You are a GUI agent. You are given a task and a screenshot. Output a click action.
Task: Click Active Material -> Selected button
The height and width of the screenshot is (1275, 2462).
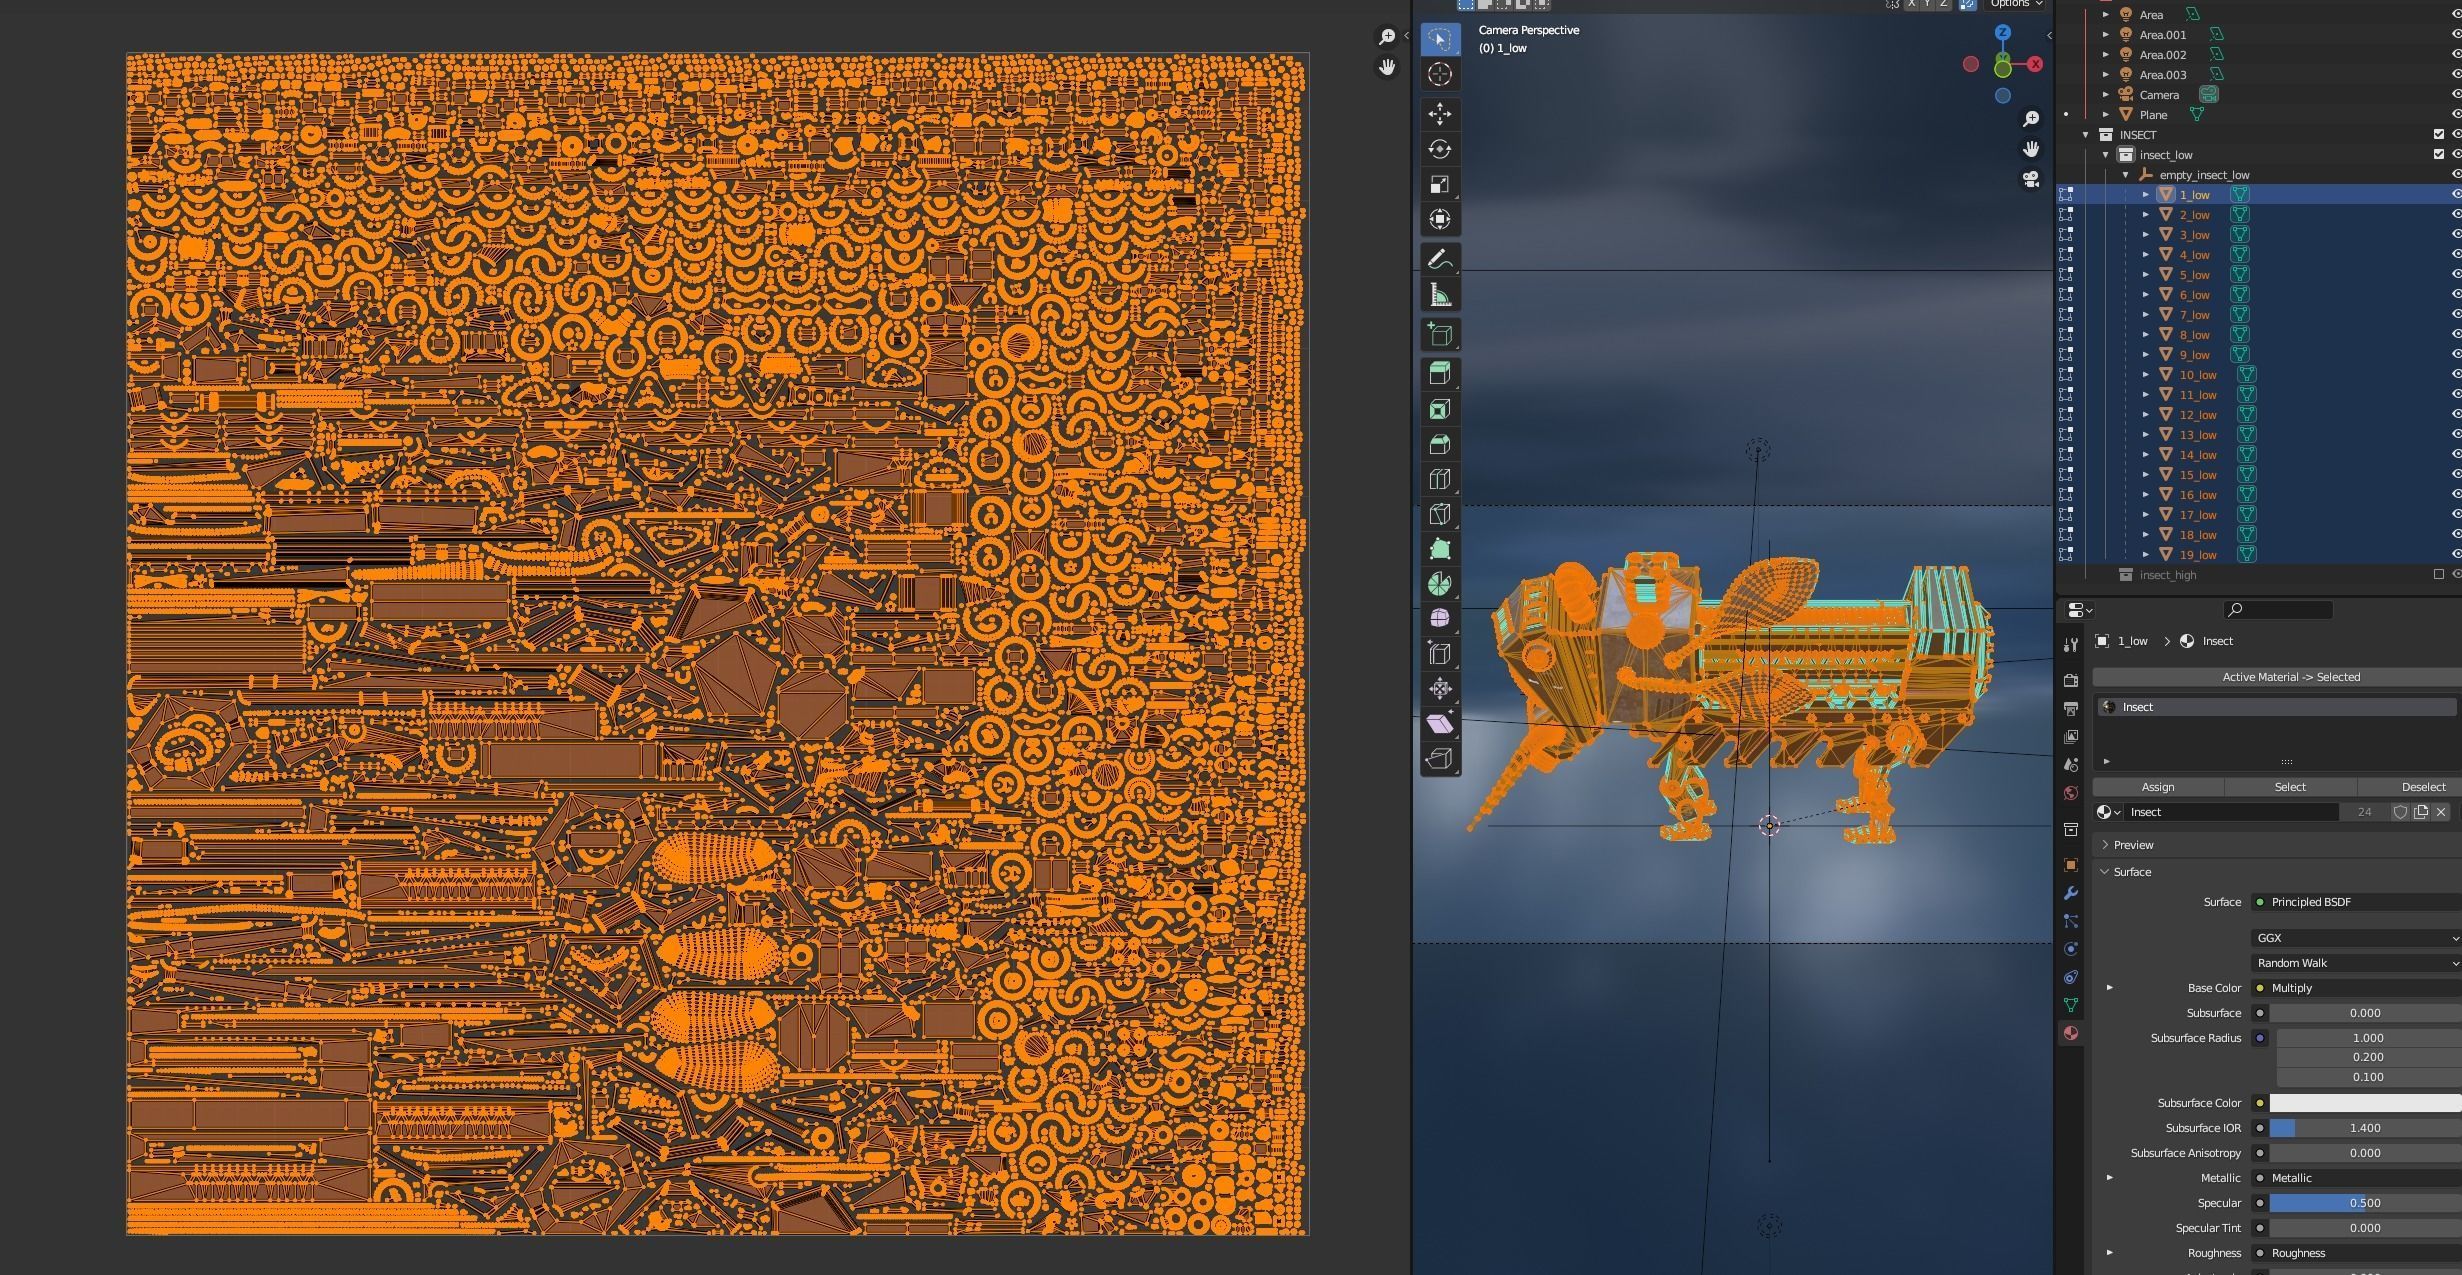(2290, 677)
